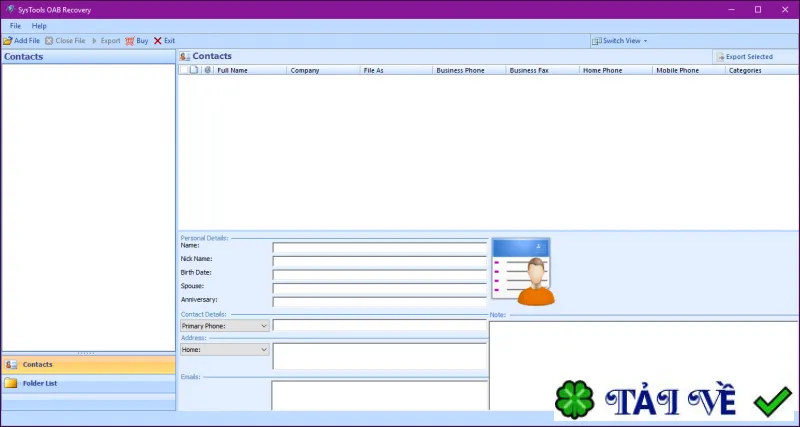Click the Exit label in toolbar

(x=169, y=41)
